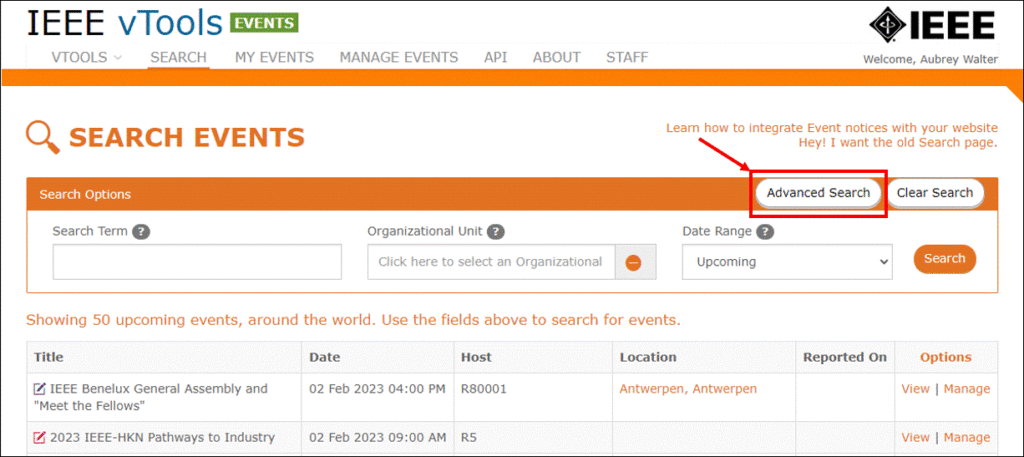
Task: Open the Date Range Upcoming dropdown
Action: click(787, 262)
